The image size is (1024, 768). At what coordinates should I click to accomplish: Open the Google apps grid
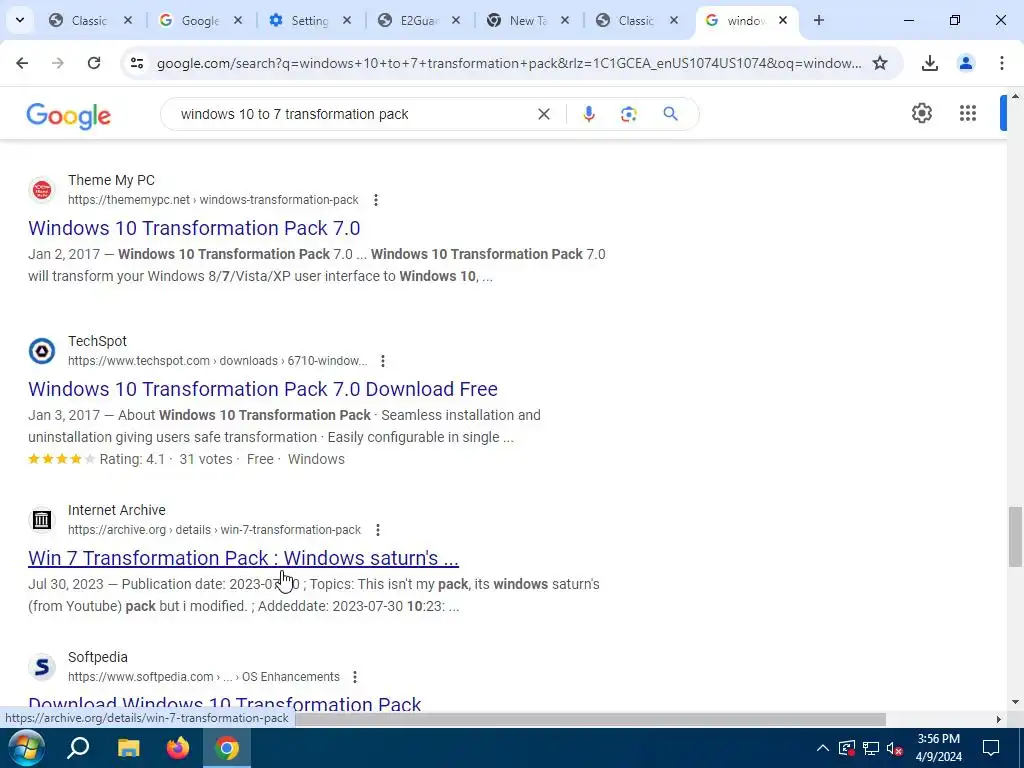tap(967, 113)
